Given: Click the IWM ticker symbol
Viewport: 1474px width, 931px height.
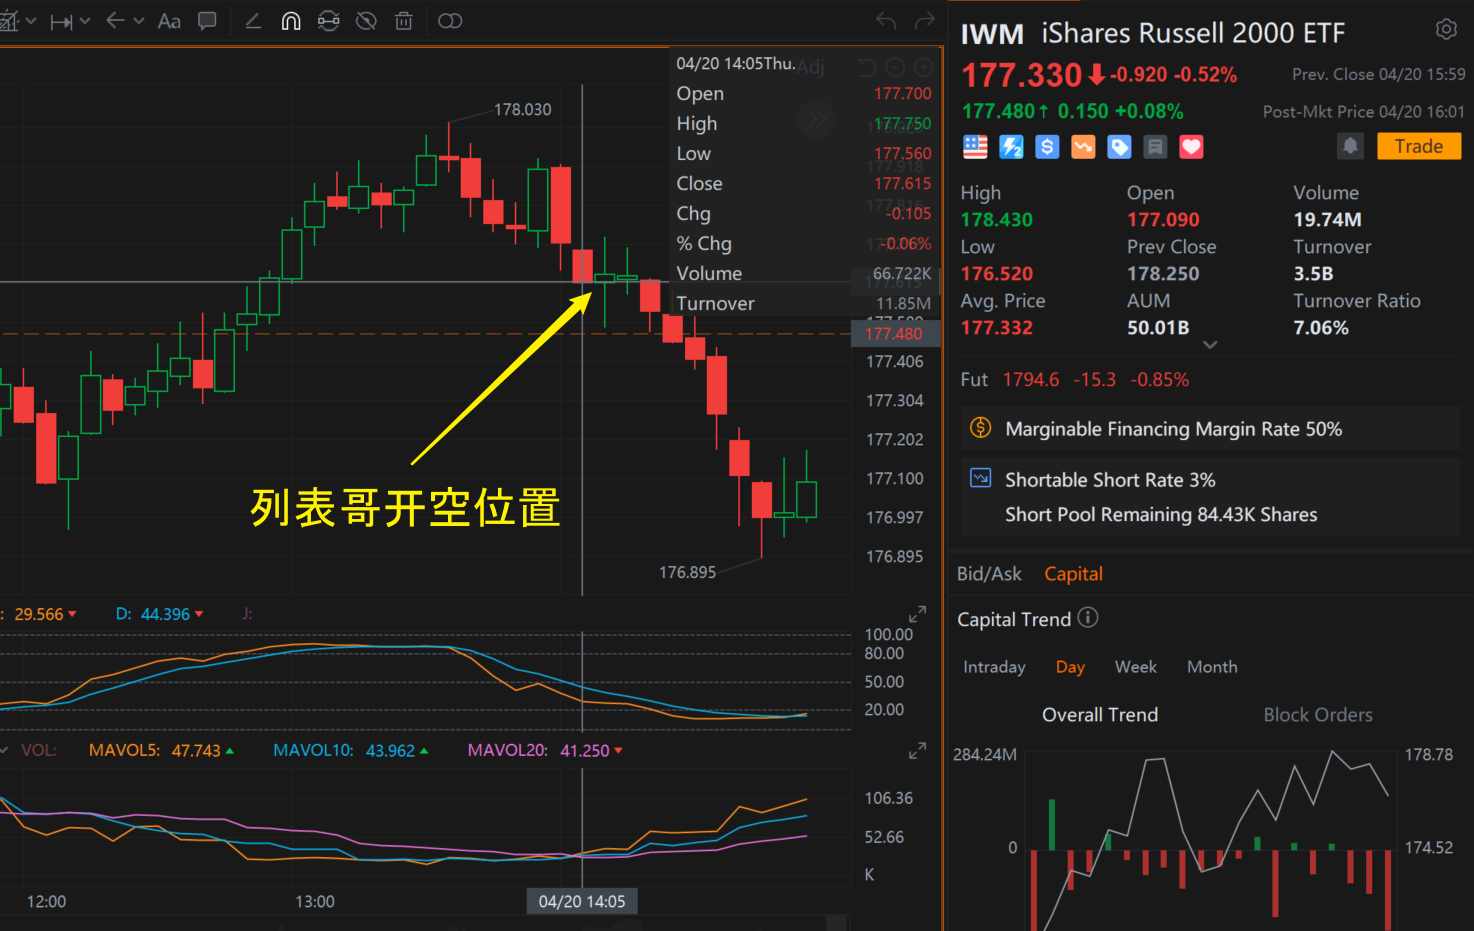Looking at the screenshot, I should tap(992, 34).
